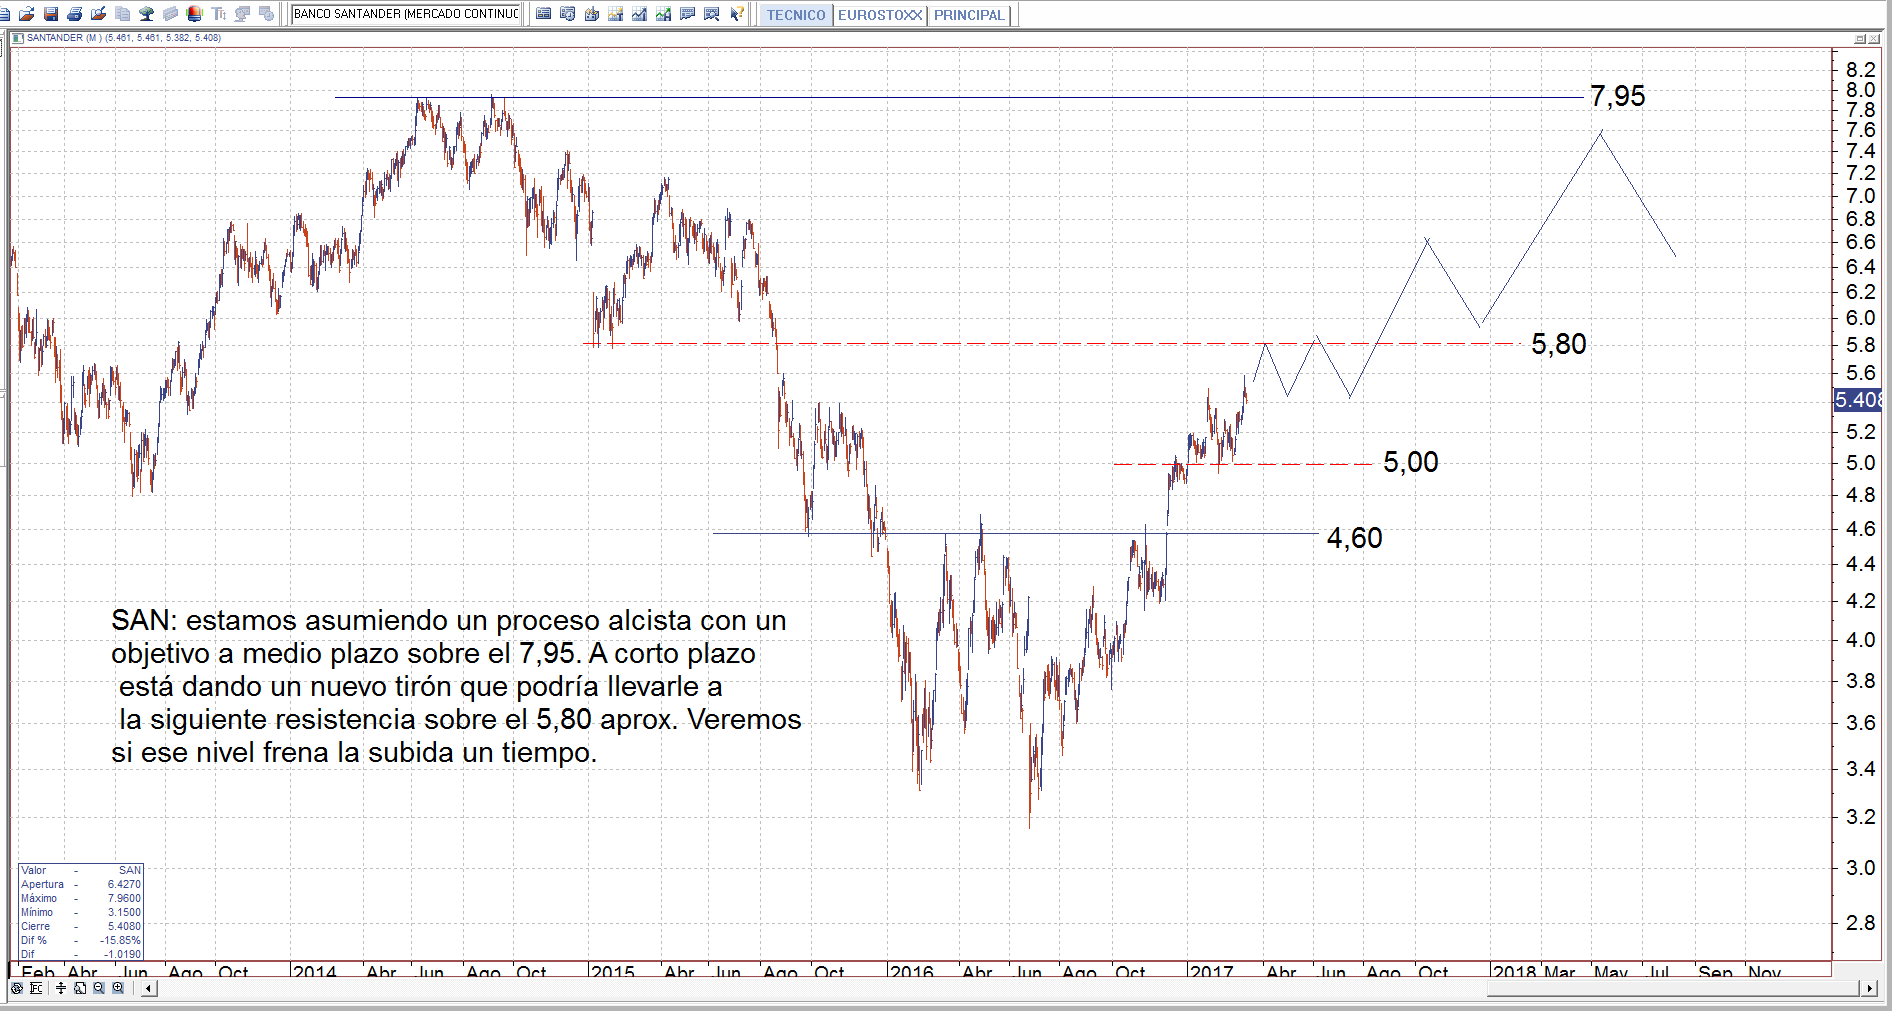The height and width of the screenshot is (1011, 1892).
Task: Zoom out with the minus magnifier
Action: 99,988
